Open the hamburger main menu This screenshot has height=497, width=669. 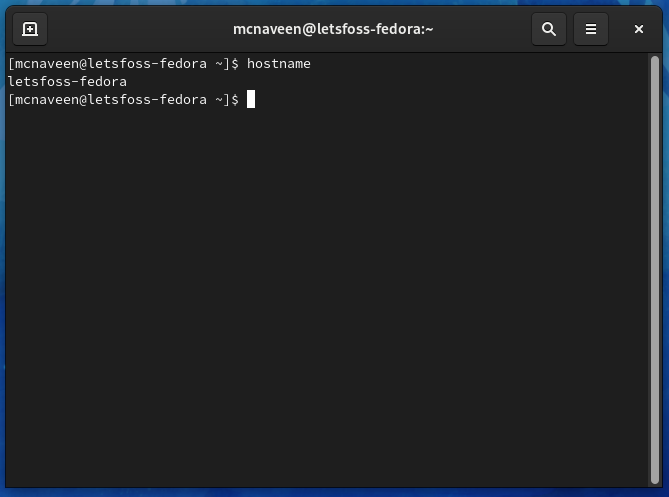(x=590, y=29)
